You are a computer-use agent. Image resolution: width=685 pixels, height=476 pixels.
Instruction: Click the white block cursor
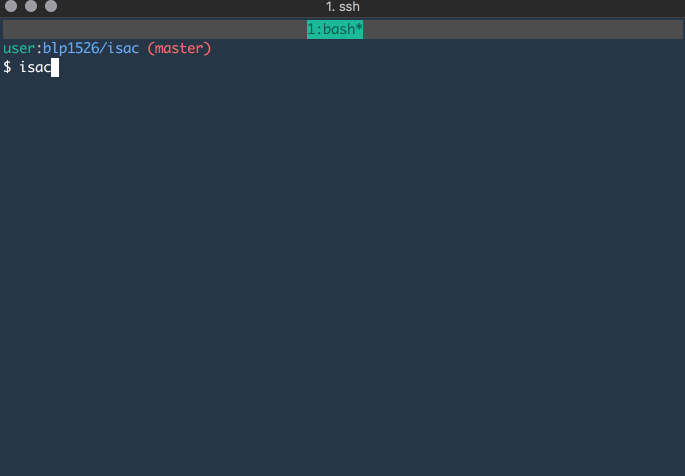coord(55,68)
